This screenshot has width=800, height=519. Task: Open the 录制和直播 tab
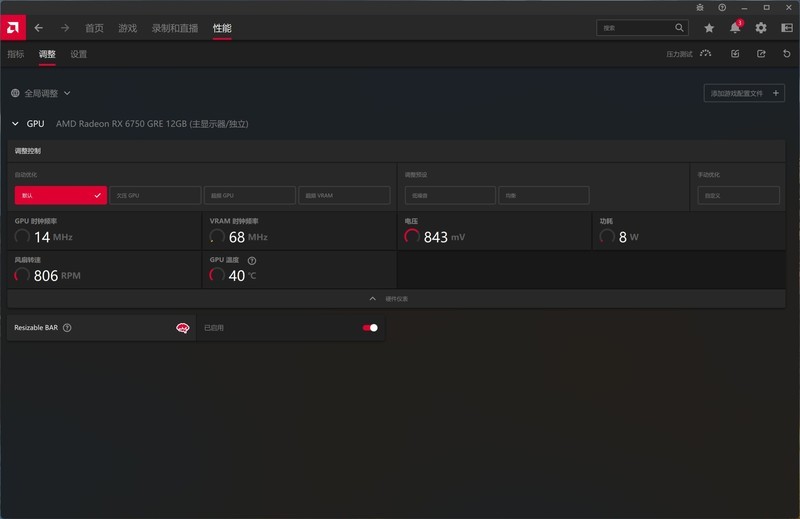[x=174, y=28]
